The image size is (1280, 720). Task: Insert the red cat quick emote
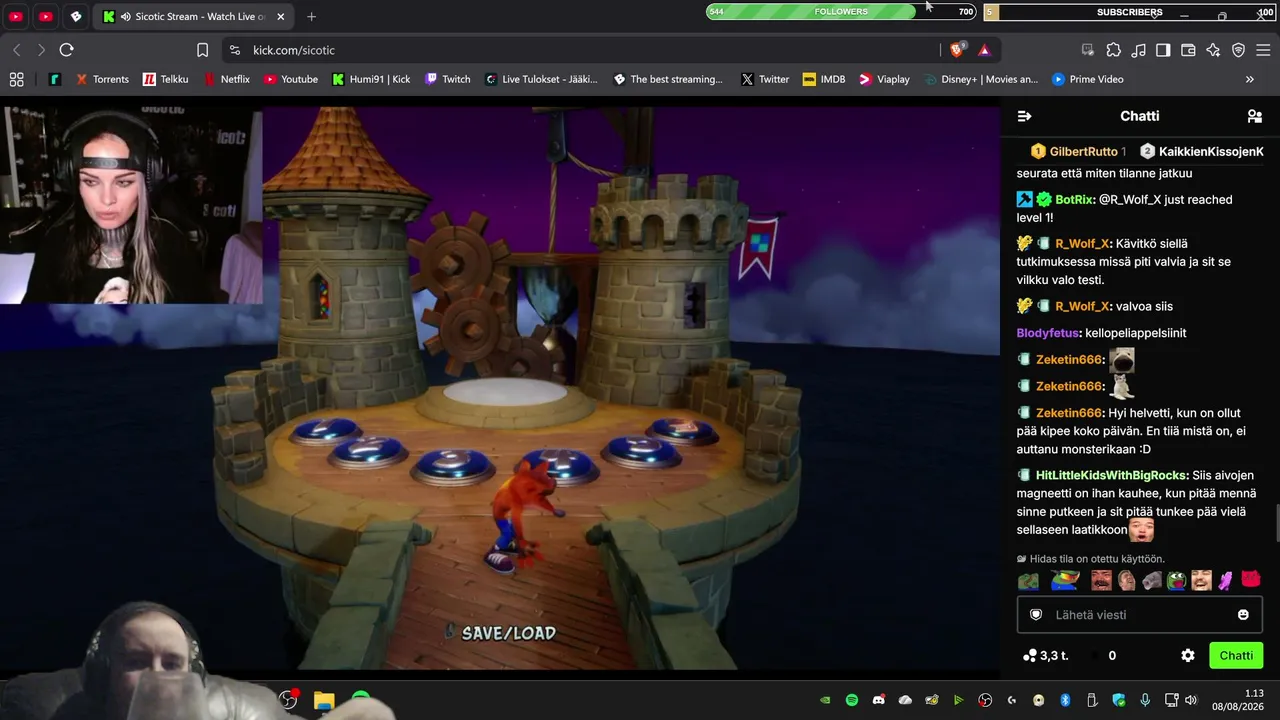(1251, 580)
